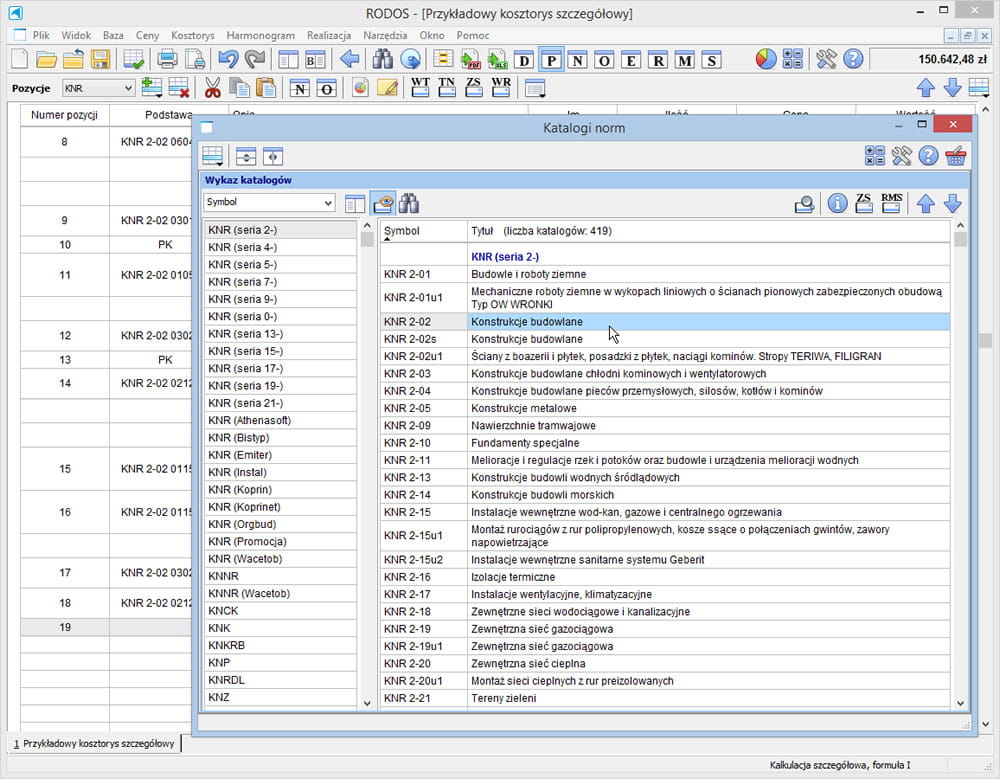
Task: Toggle the D view button in toolbar
Action: (524, 60)
